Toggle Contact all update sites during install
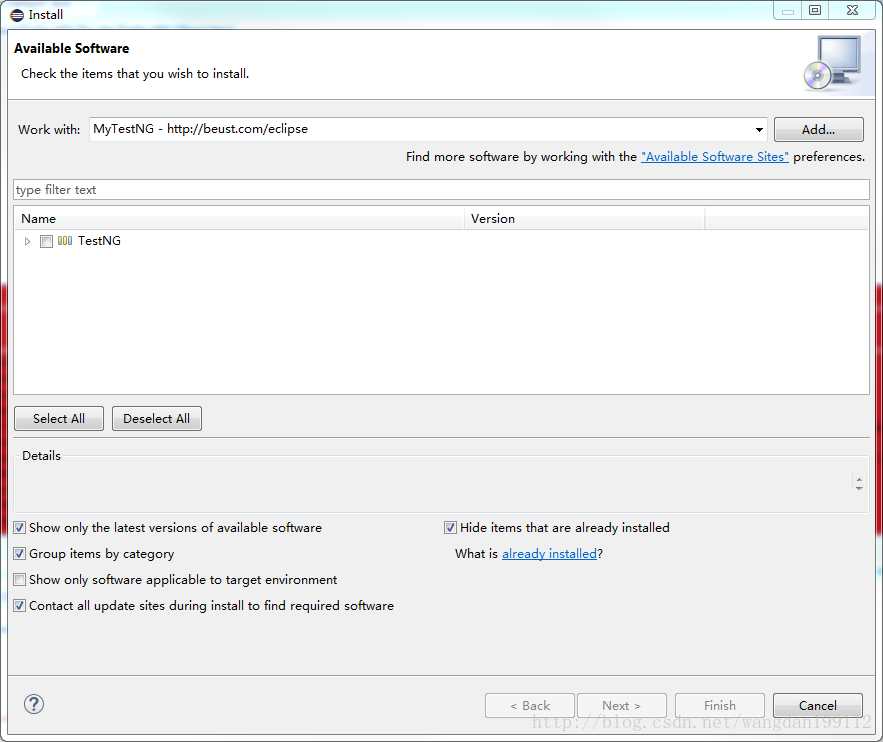 19,606
